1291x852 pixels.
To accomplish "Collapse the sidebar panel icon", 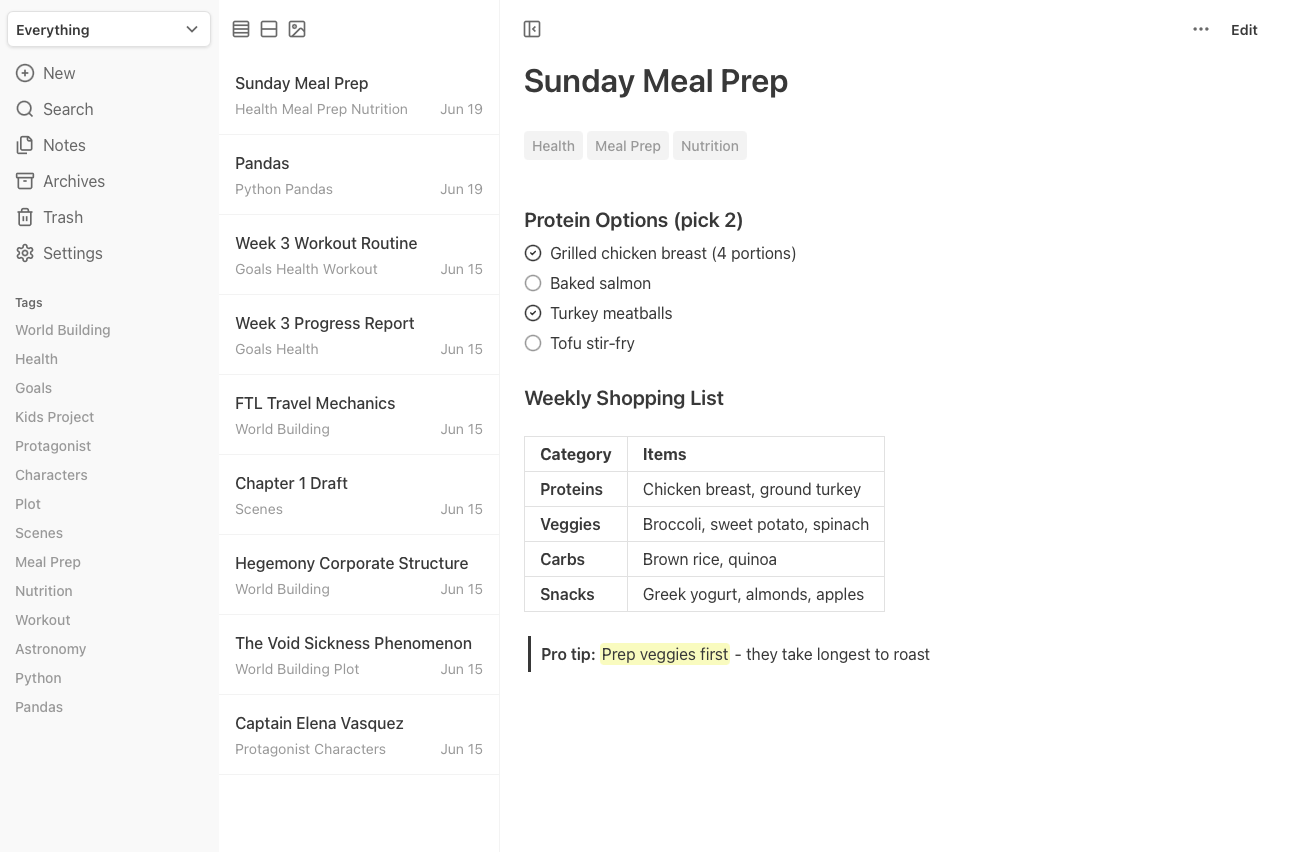I will tap(532, 29).
